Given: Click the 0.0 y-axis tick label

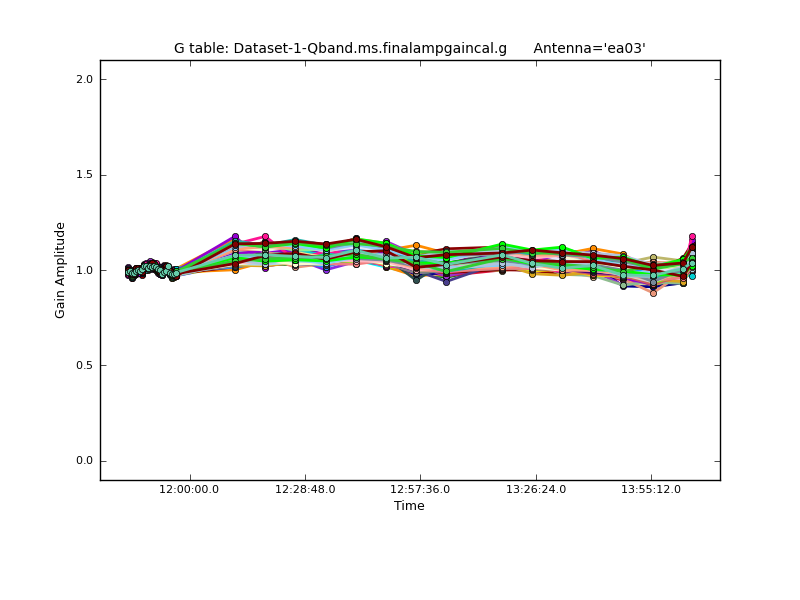Looking at the screenshot, I should [x=84, y=461].
